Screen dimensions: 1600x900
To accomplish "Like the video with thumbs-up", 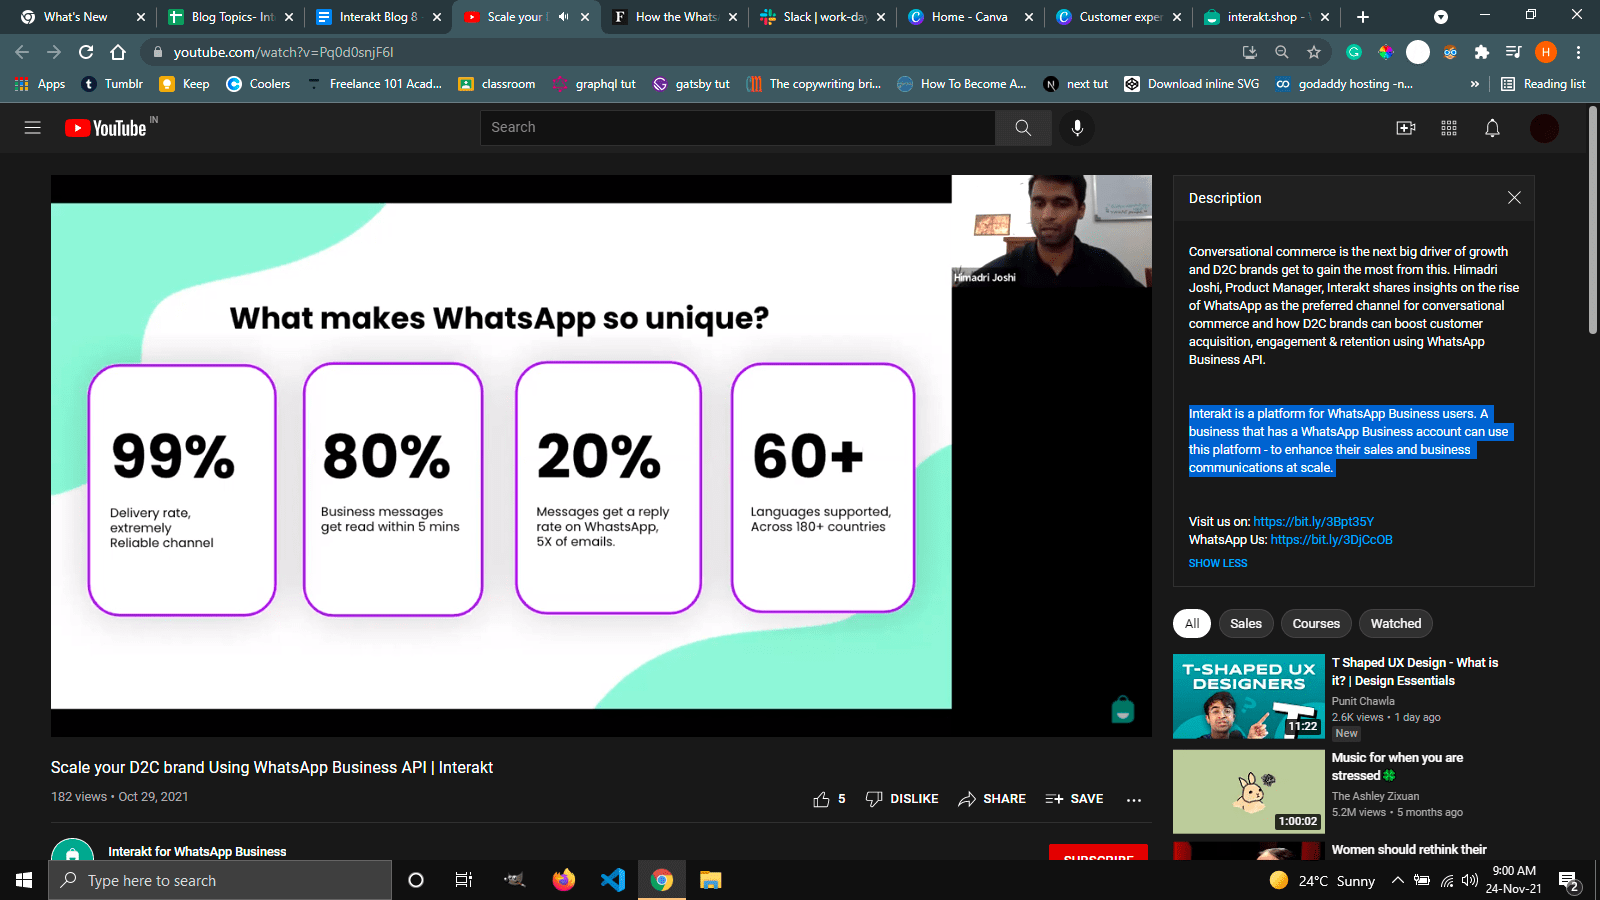I will pos(829,799).
